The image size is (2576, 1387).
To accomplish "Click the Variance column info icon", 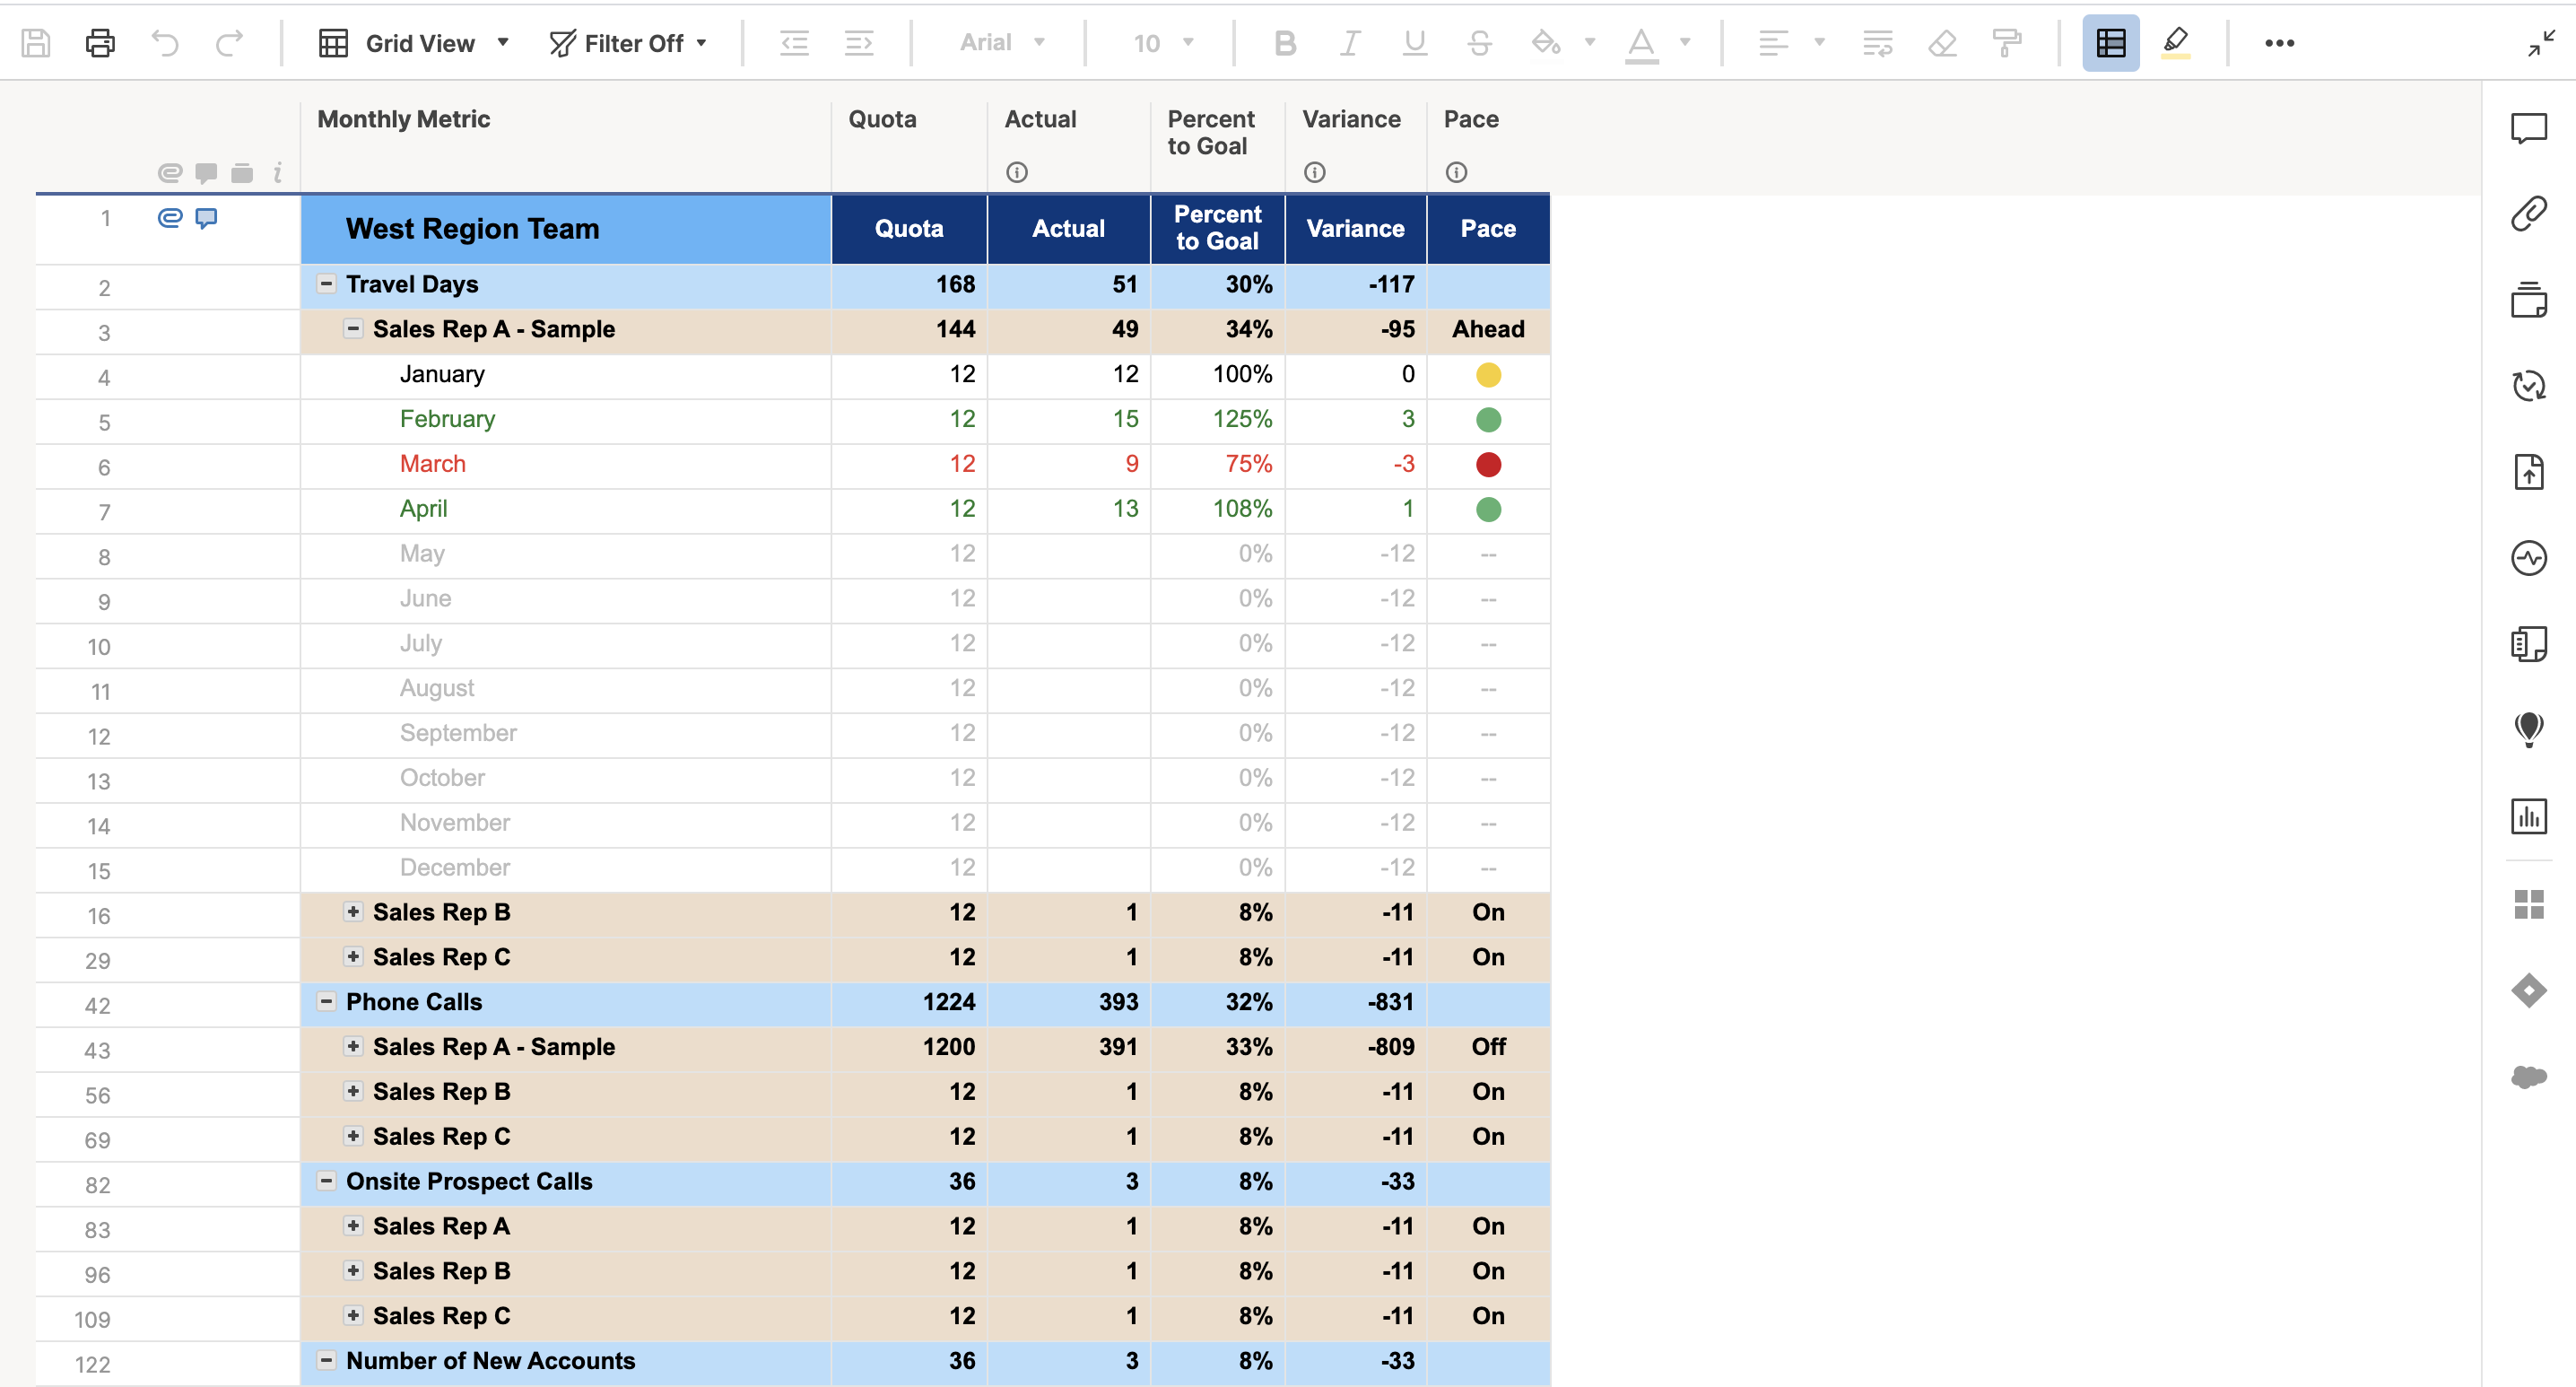I will [1314, 173].
